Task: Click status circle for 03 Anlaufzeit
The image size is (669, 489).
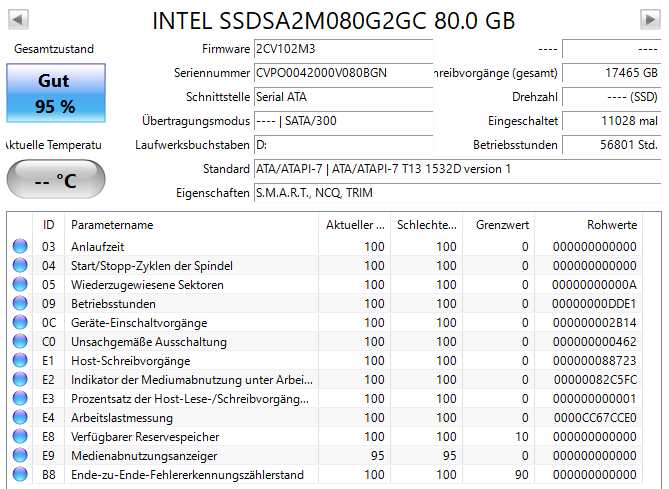Action: coord(20,246)
